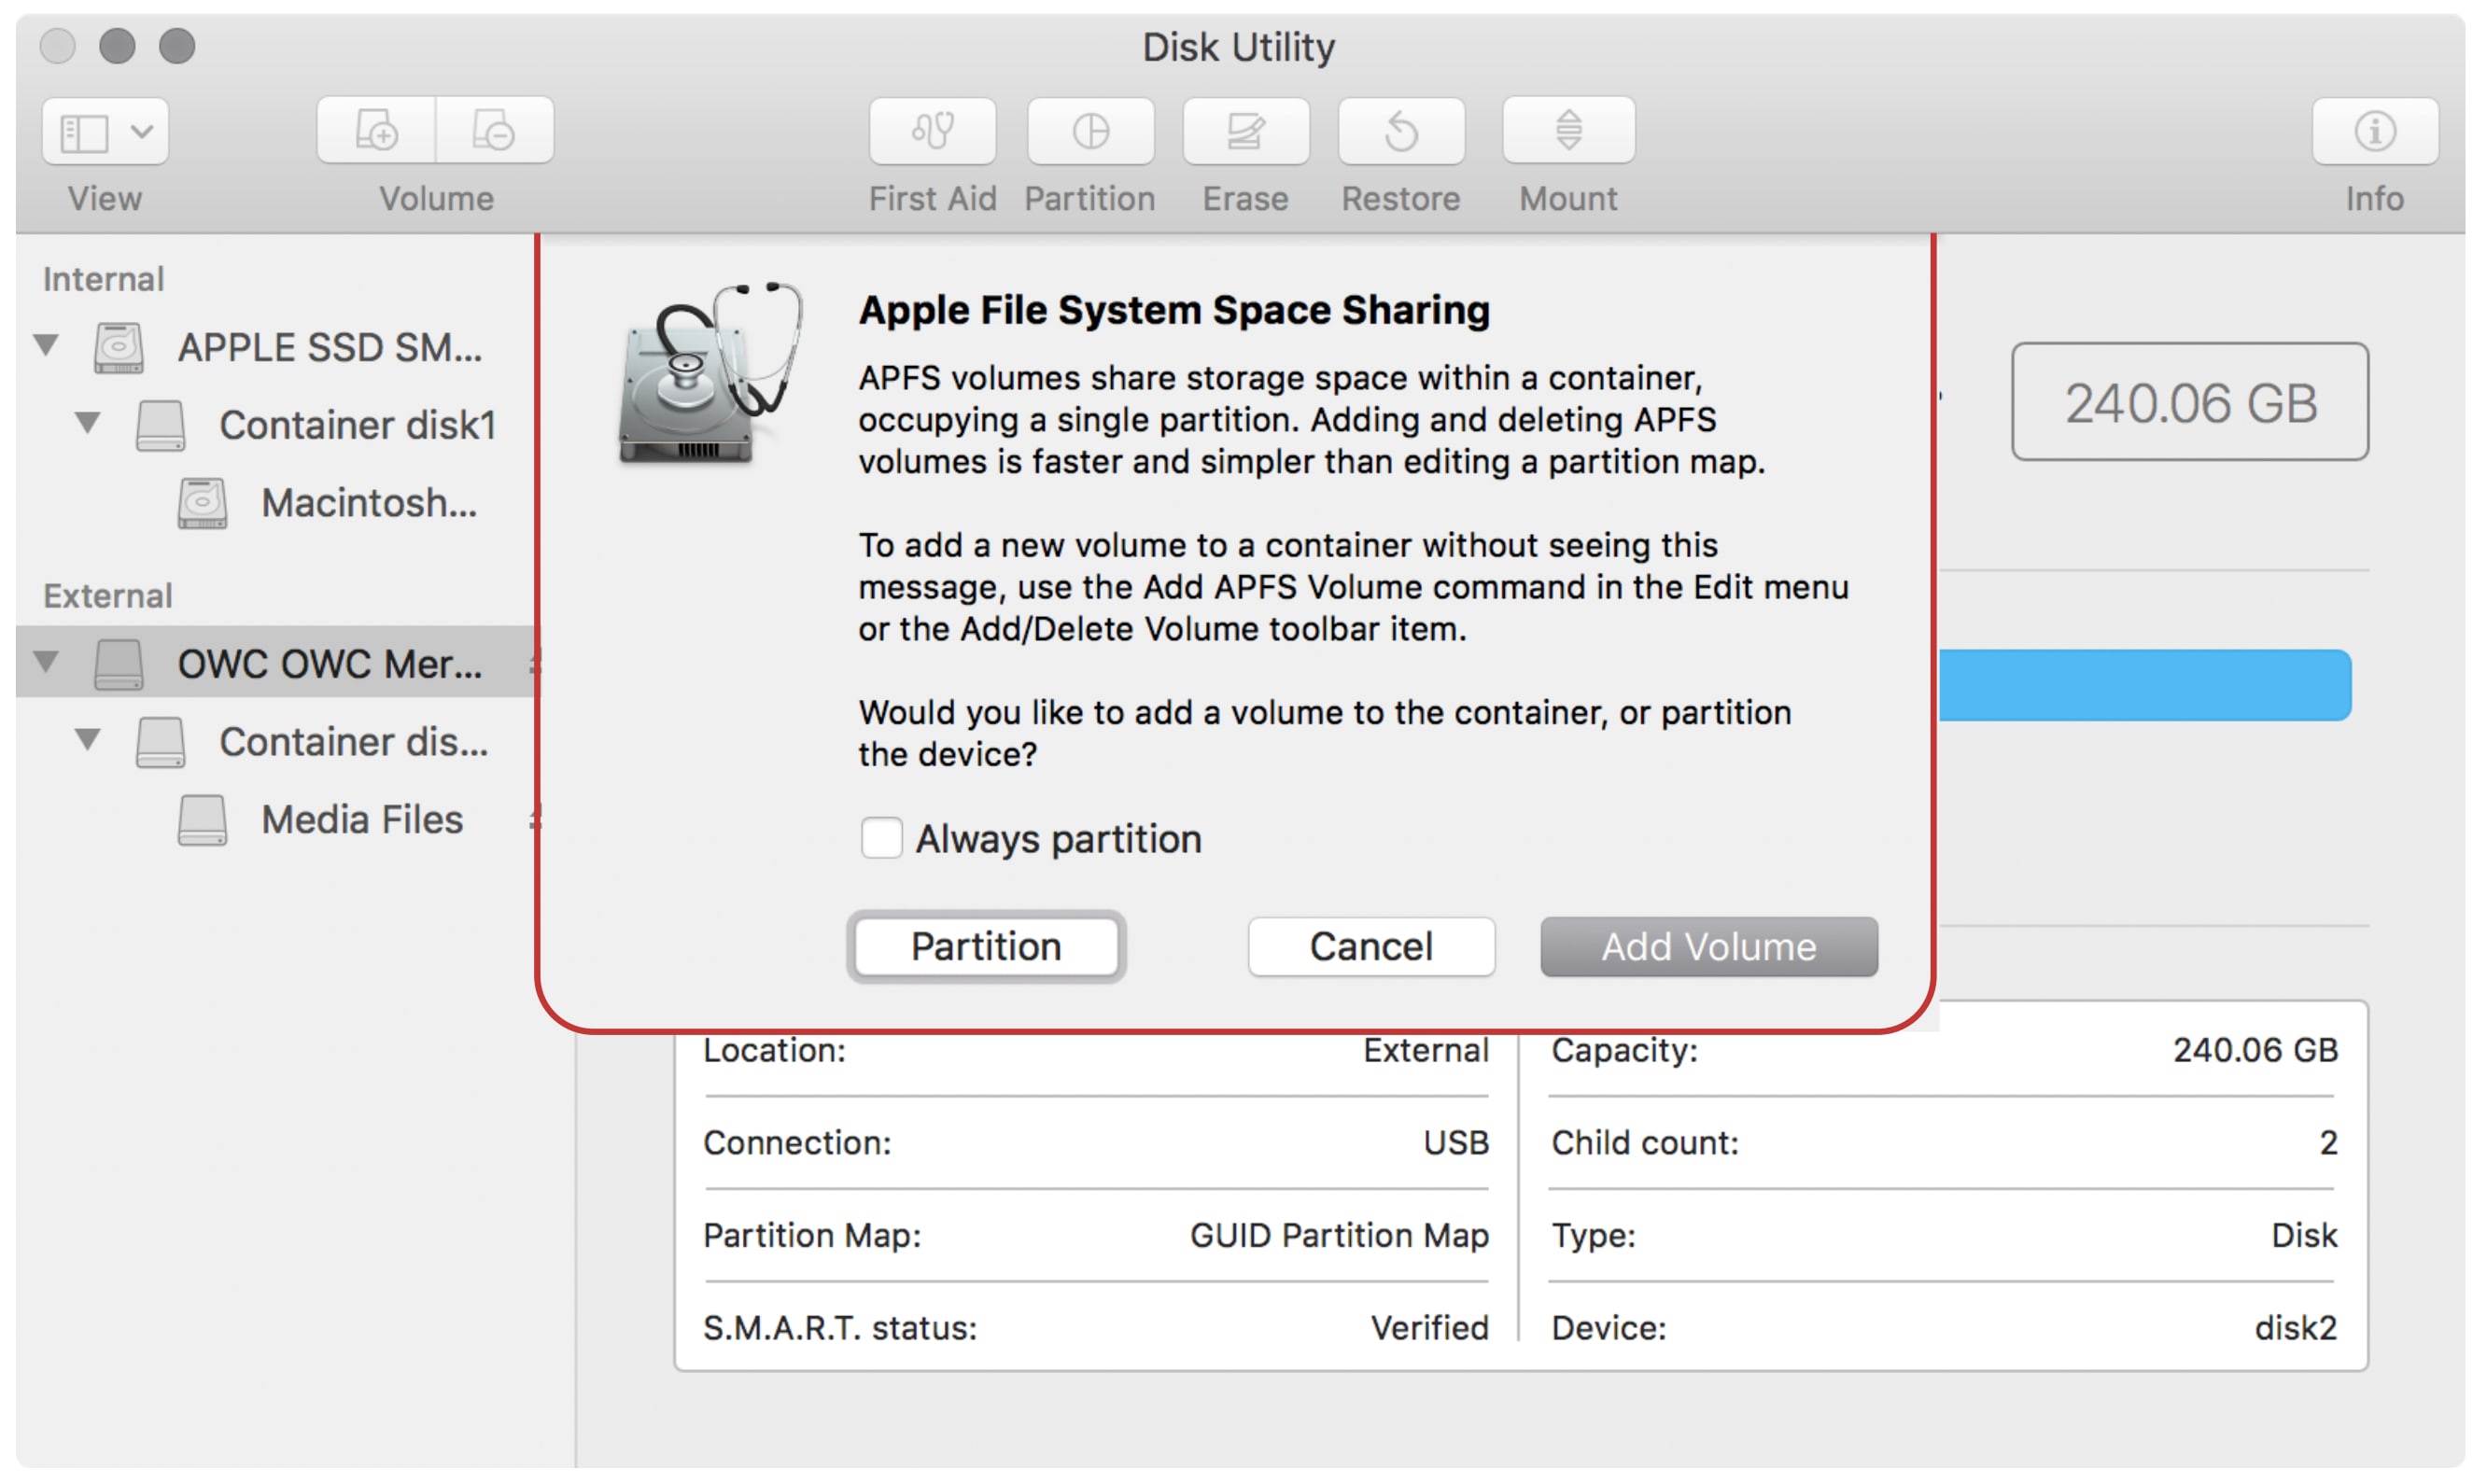Click the delete volume minus icon
The width and height of the screenshot is (2487, 1484).
494,131
